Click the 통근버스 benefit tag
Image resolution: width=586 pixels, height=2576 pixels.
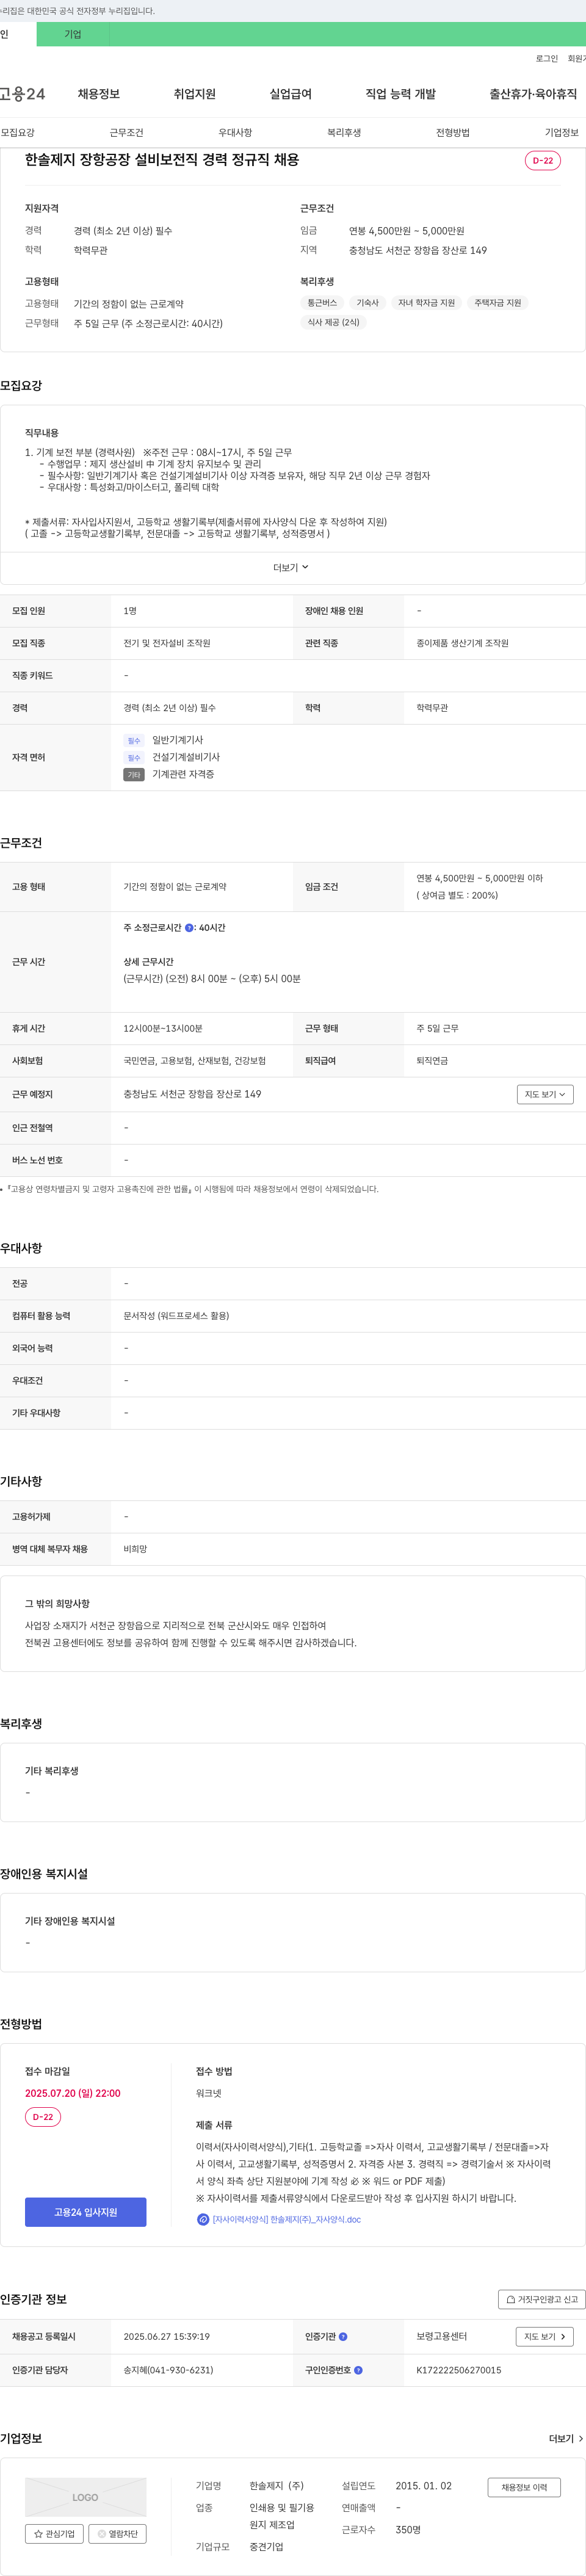[x=322, y=302]
